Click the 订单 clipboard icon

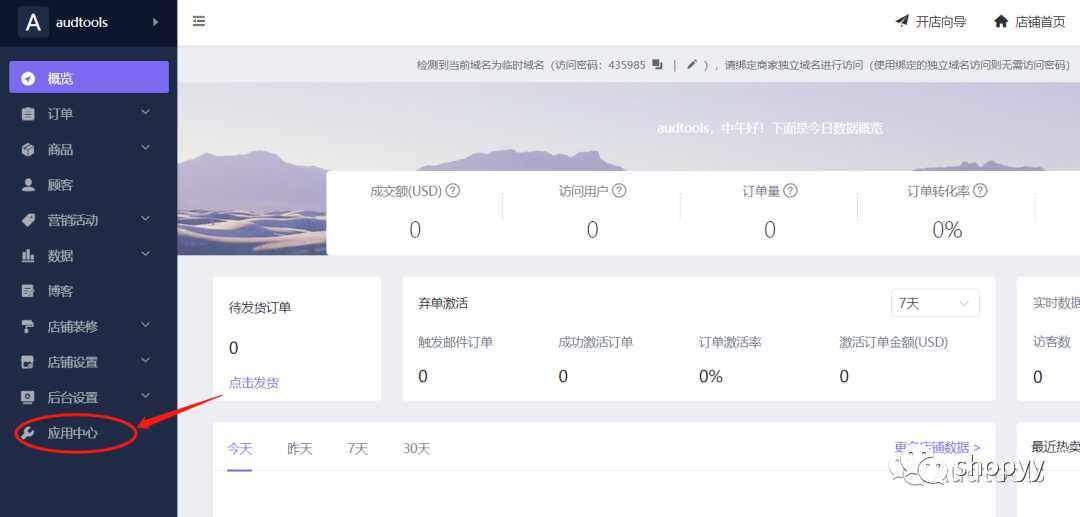[x=28, y=114]
